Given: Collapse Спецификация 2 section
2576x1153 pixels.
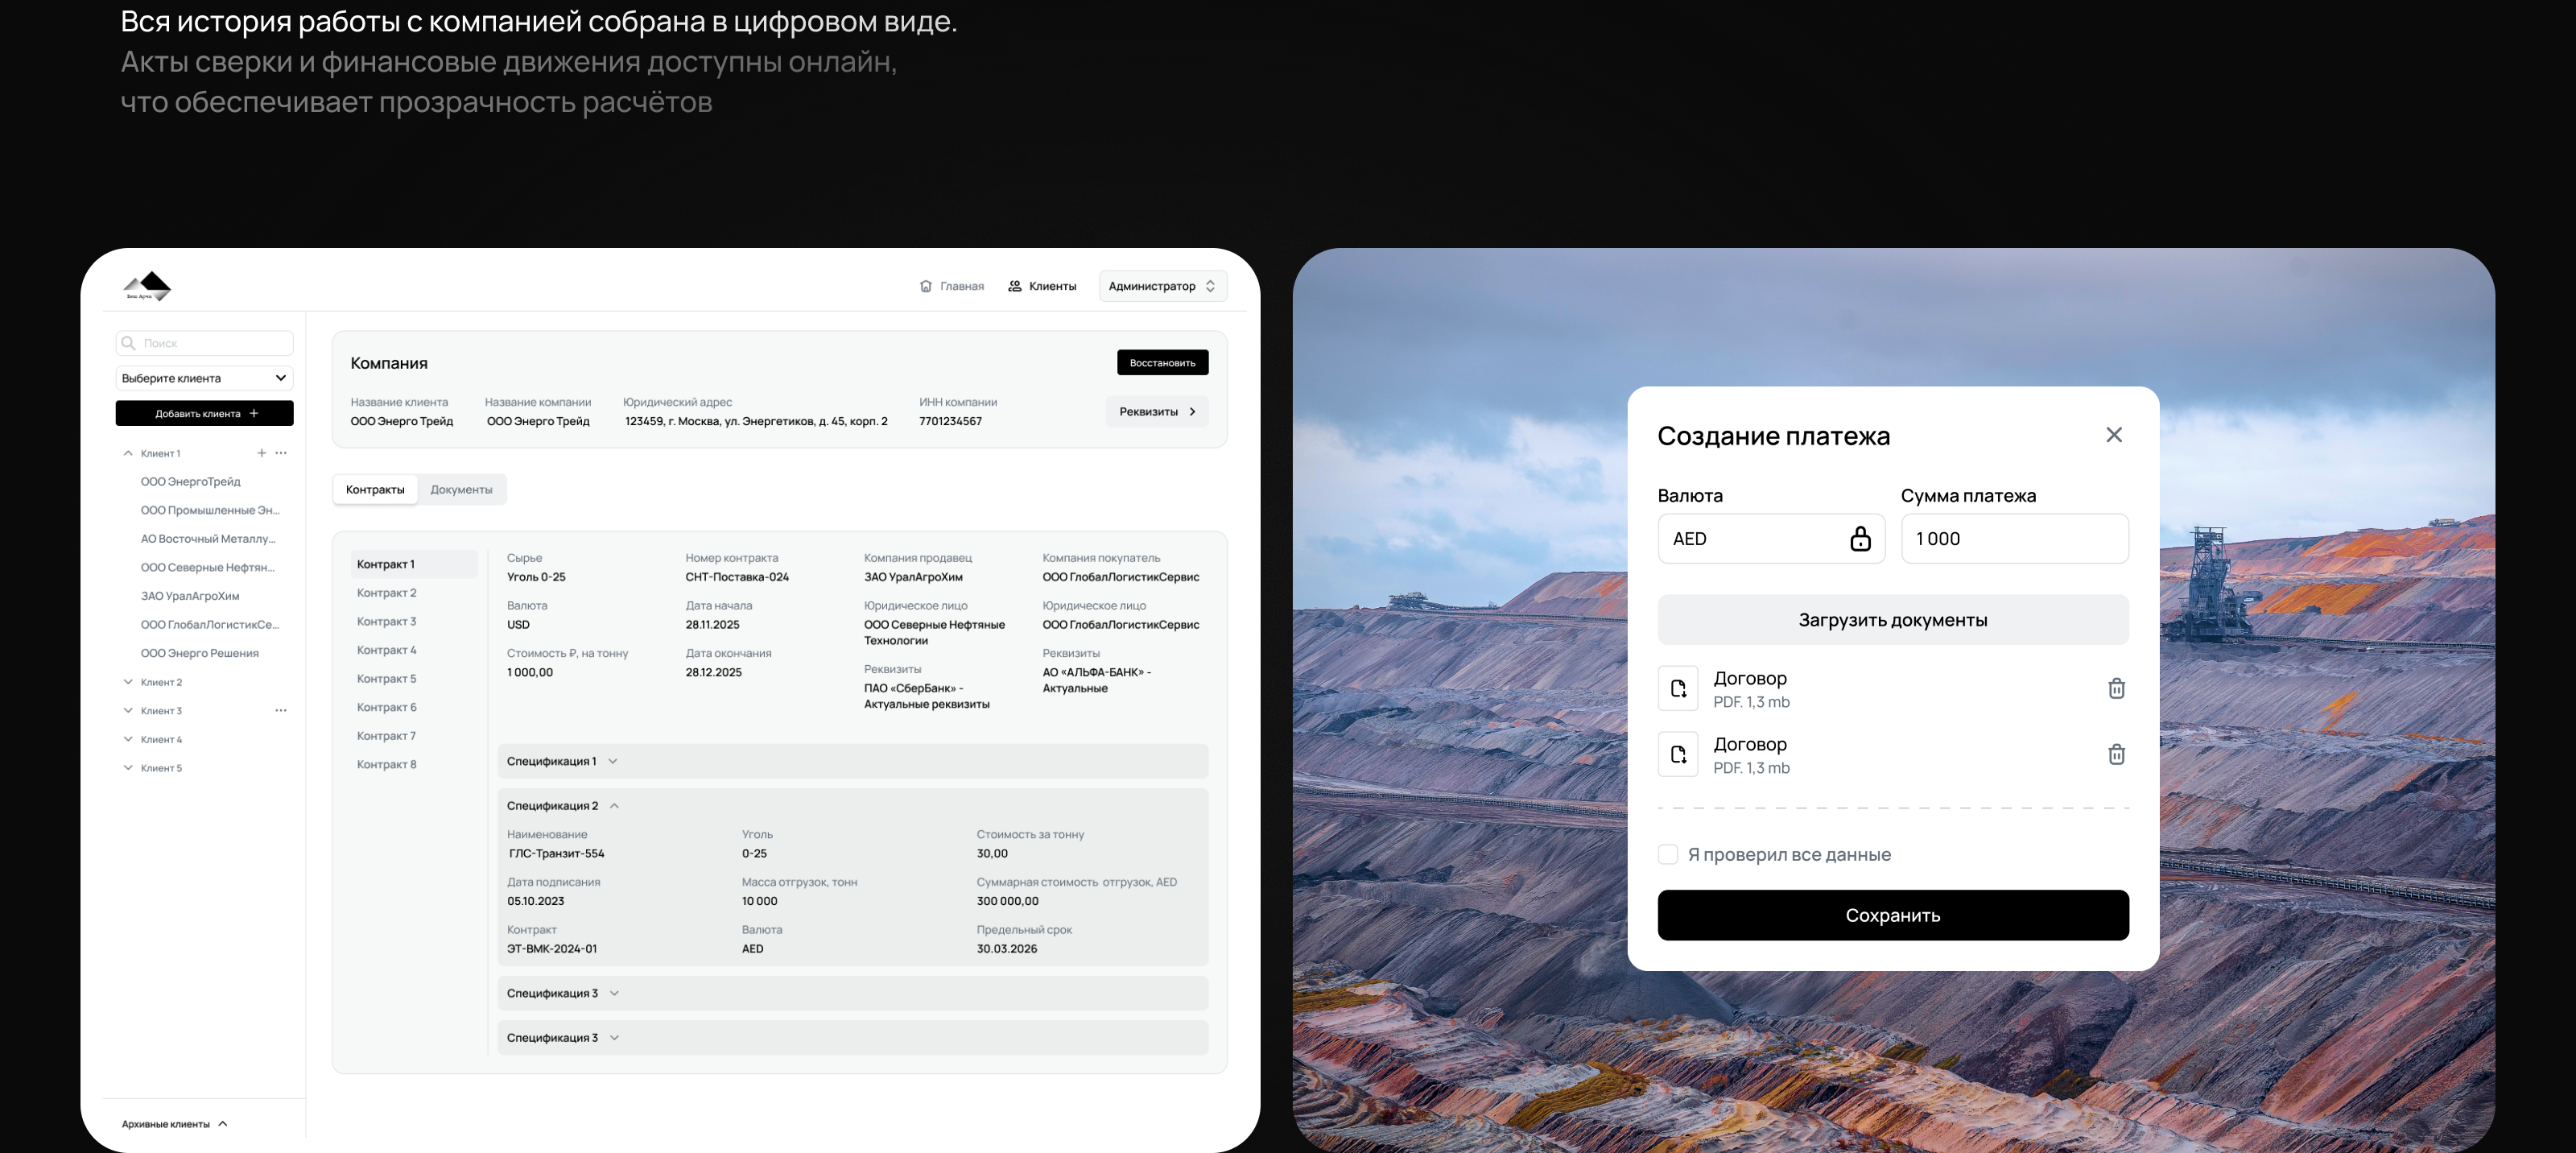Looking at the screenshot, I should click(614, 806).
